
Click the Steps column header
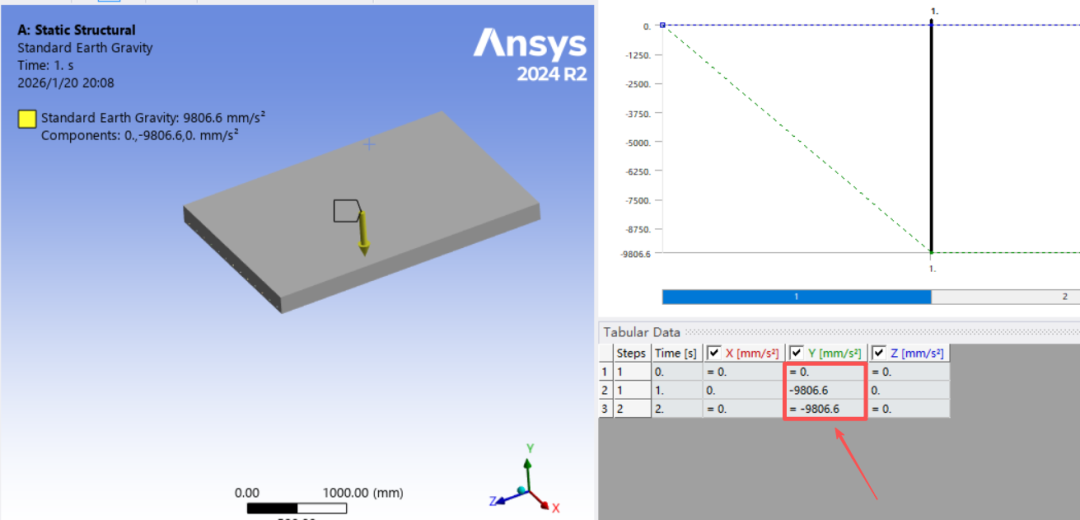(631, 353)
